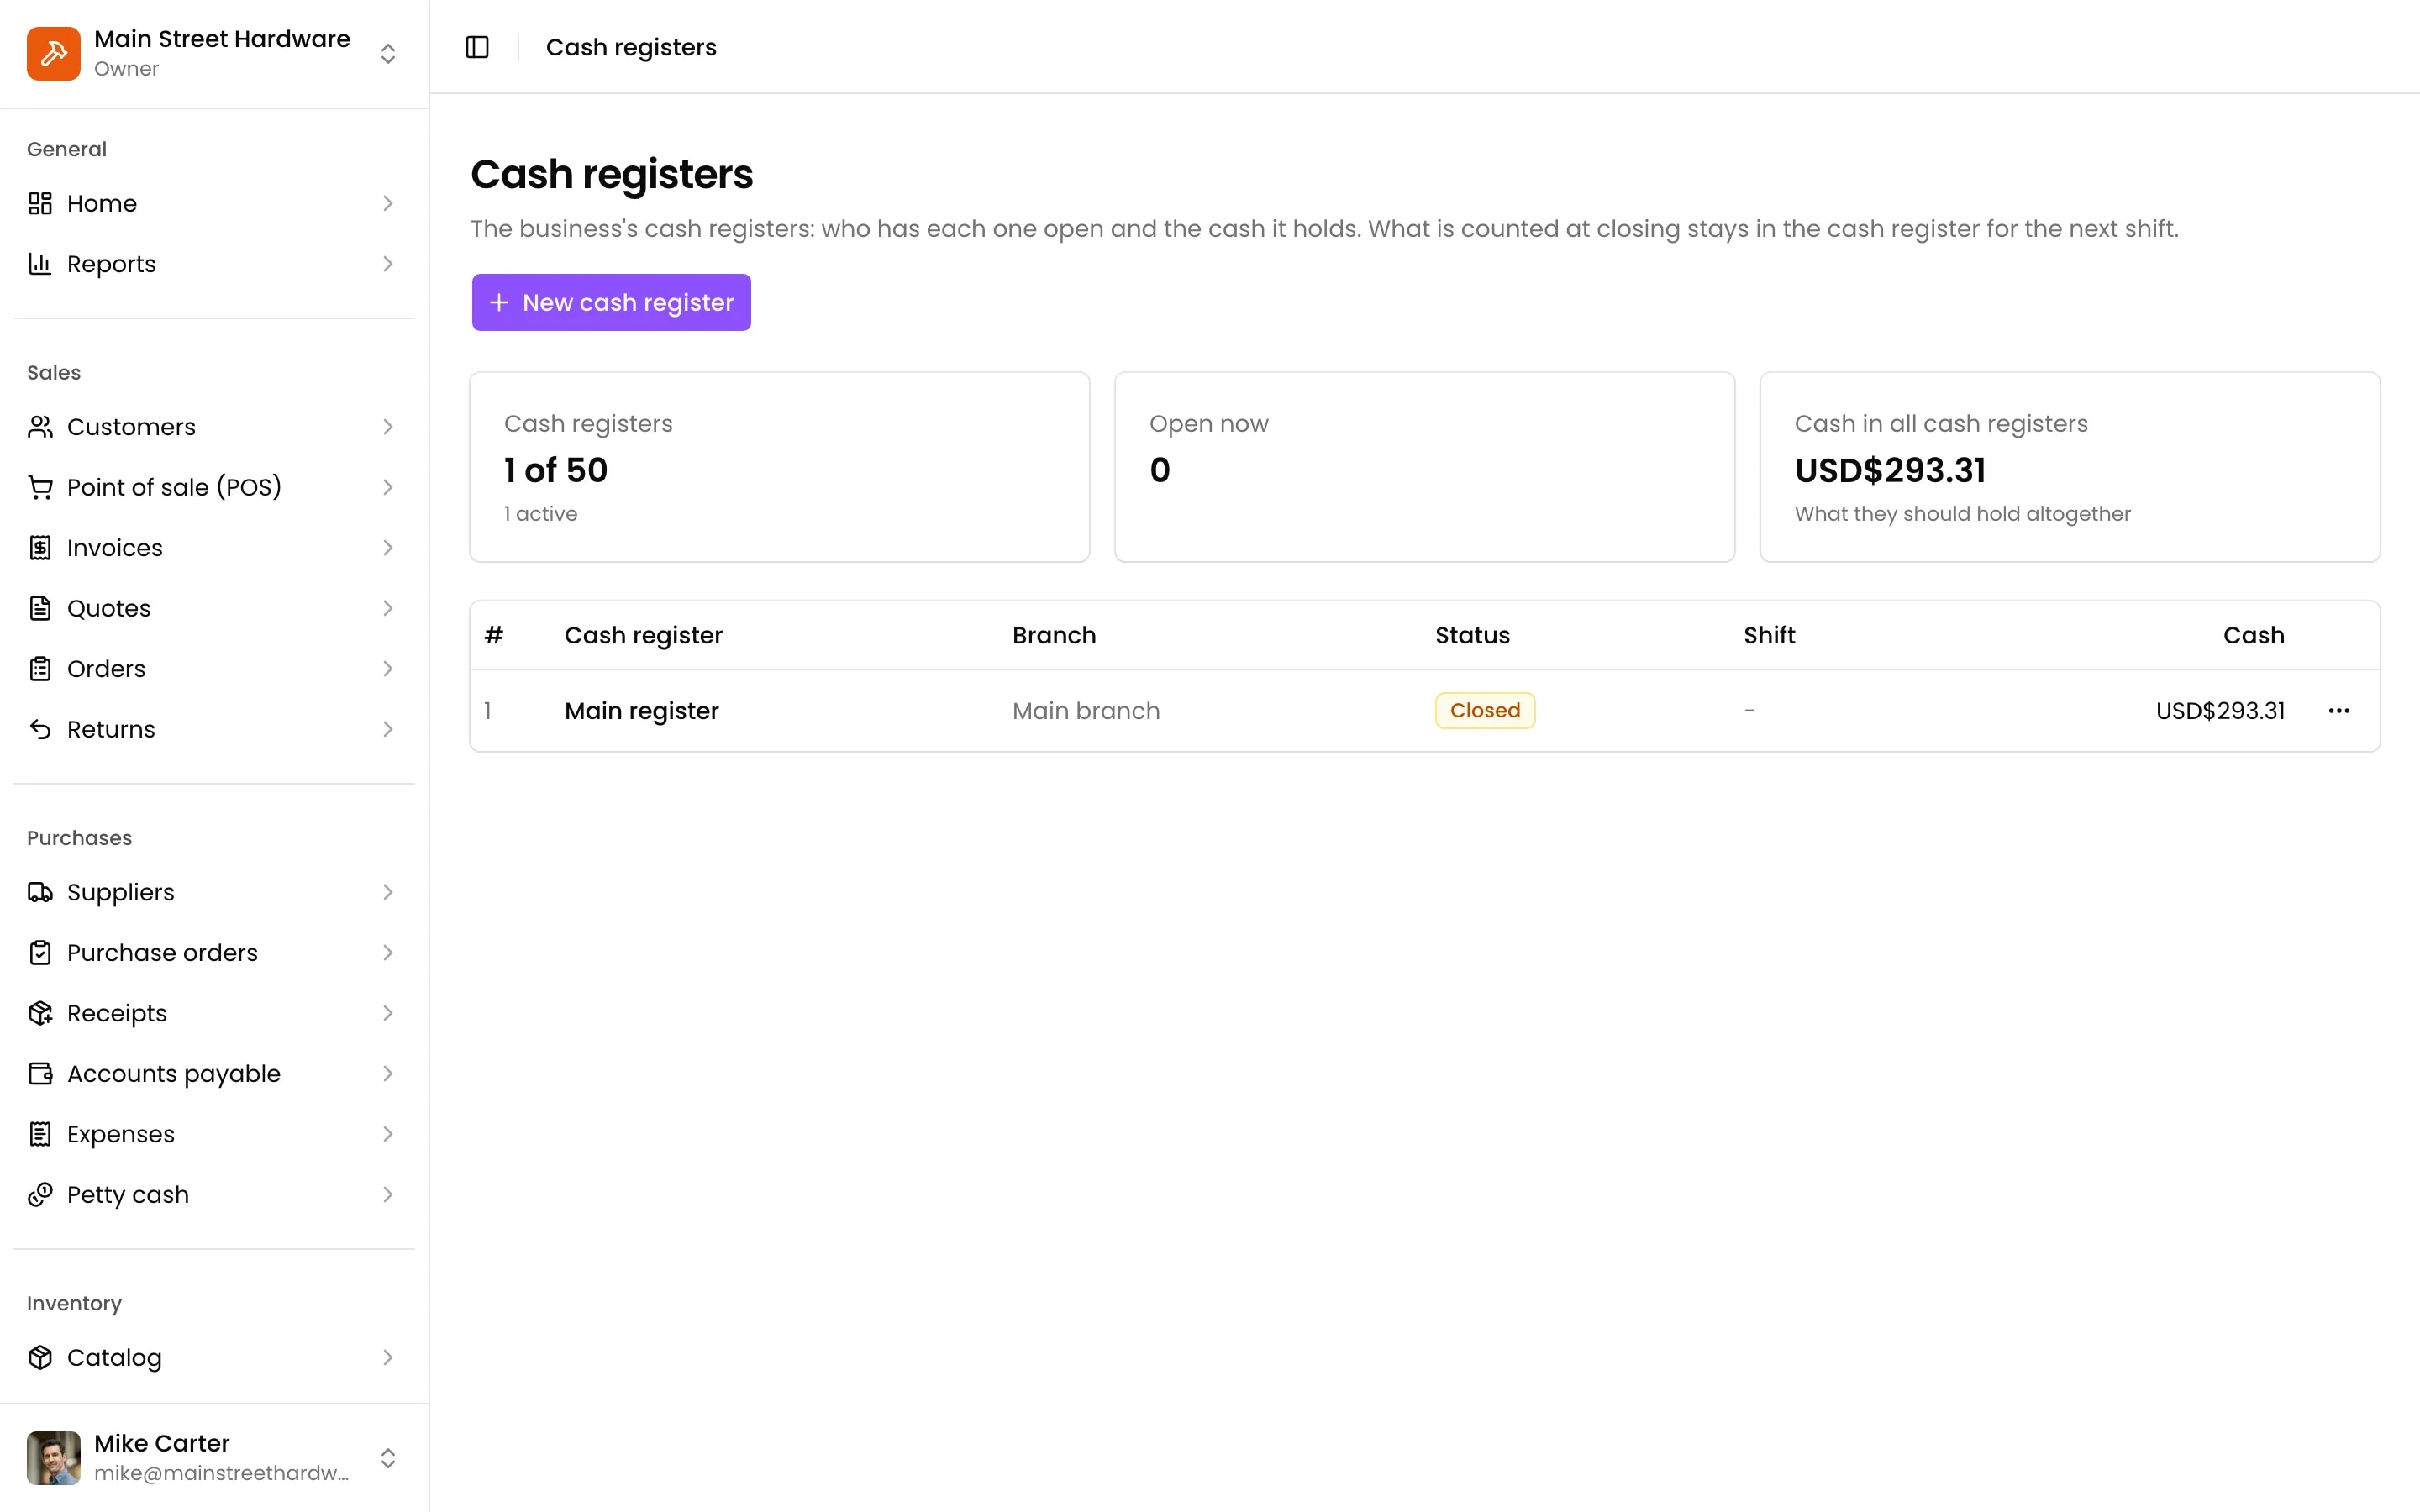
Task: Click the Cash registers breadcrumb title
Action: tap(631, 47)
